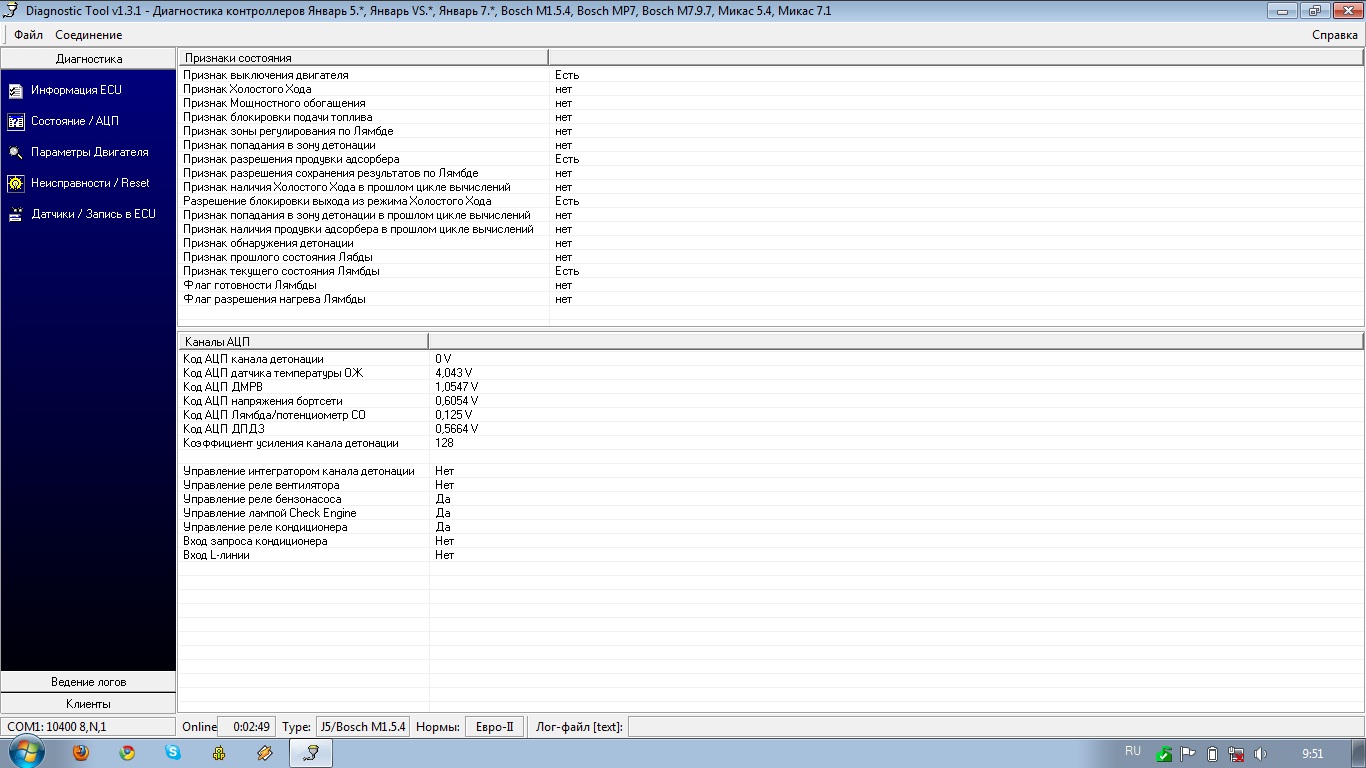Select row Код АЦП ДПДЗ
The height and width of the screenshot is (768, 1366).
coord(771,429)
